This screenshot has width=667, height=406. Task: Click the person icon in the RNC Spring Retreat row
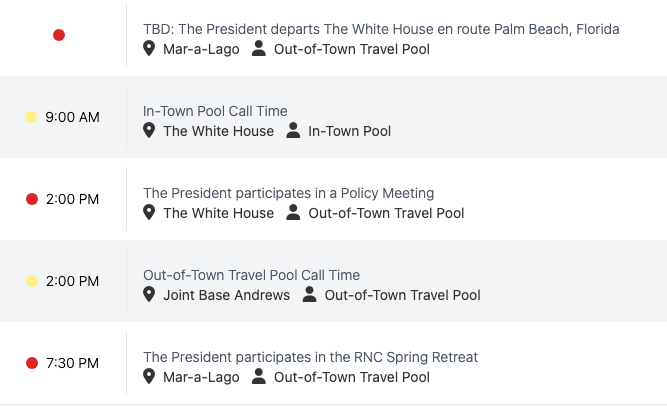pyautogui.click(x=259, y=377)
